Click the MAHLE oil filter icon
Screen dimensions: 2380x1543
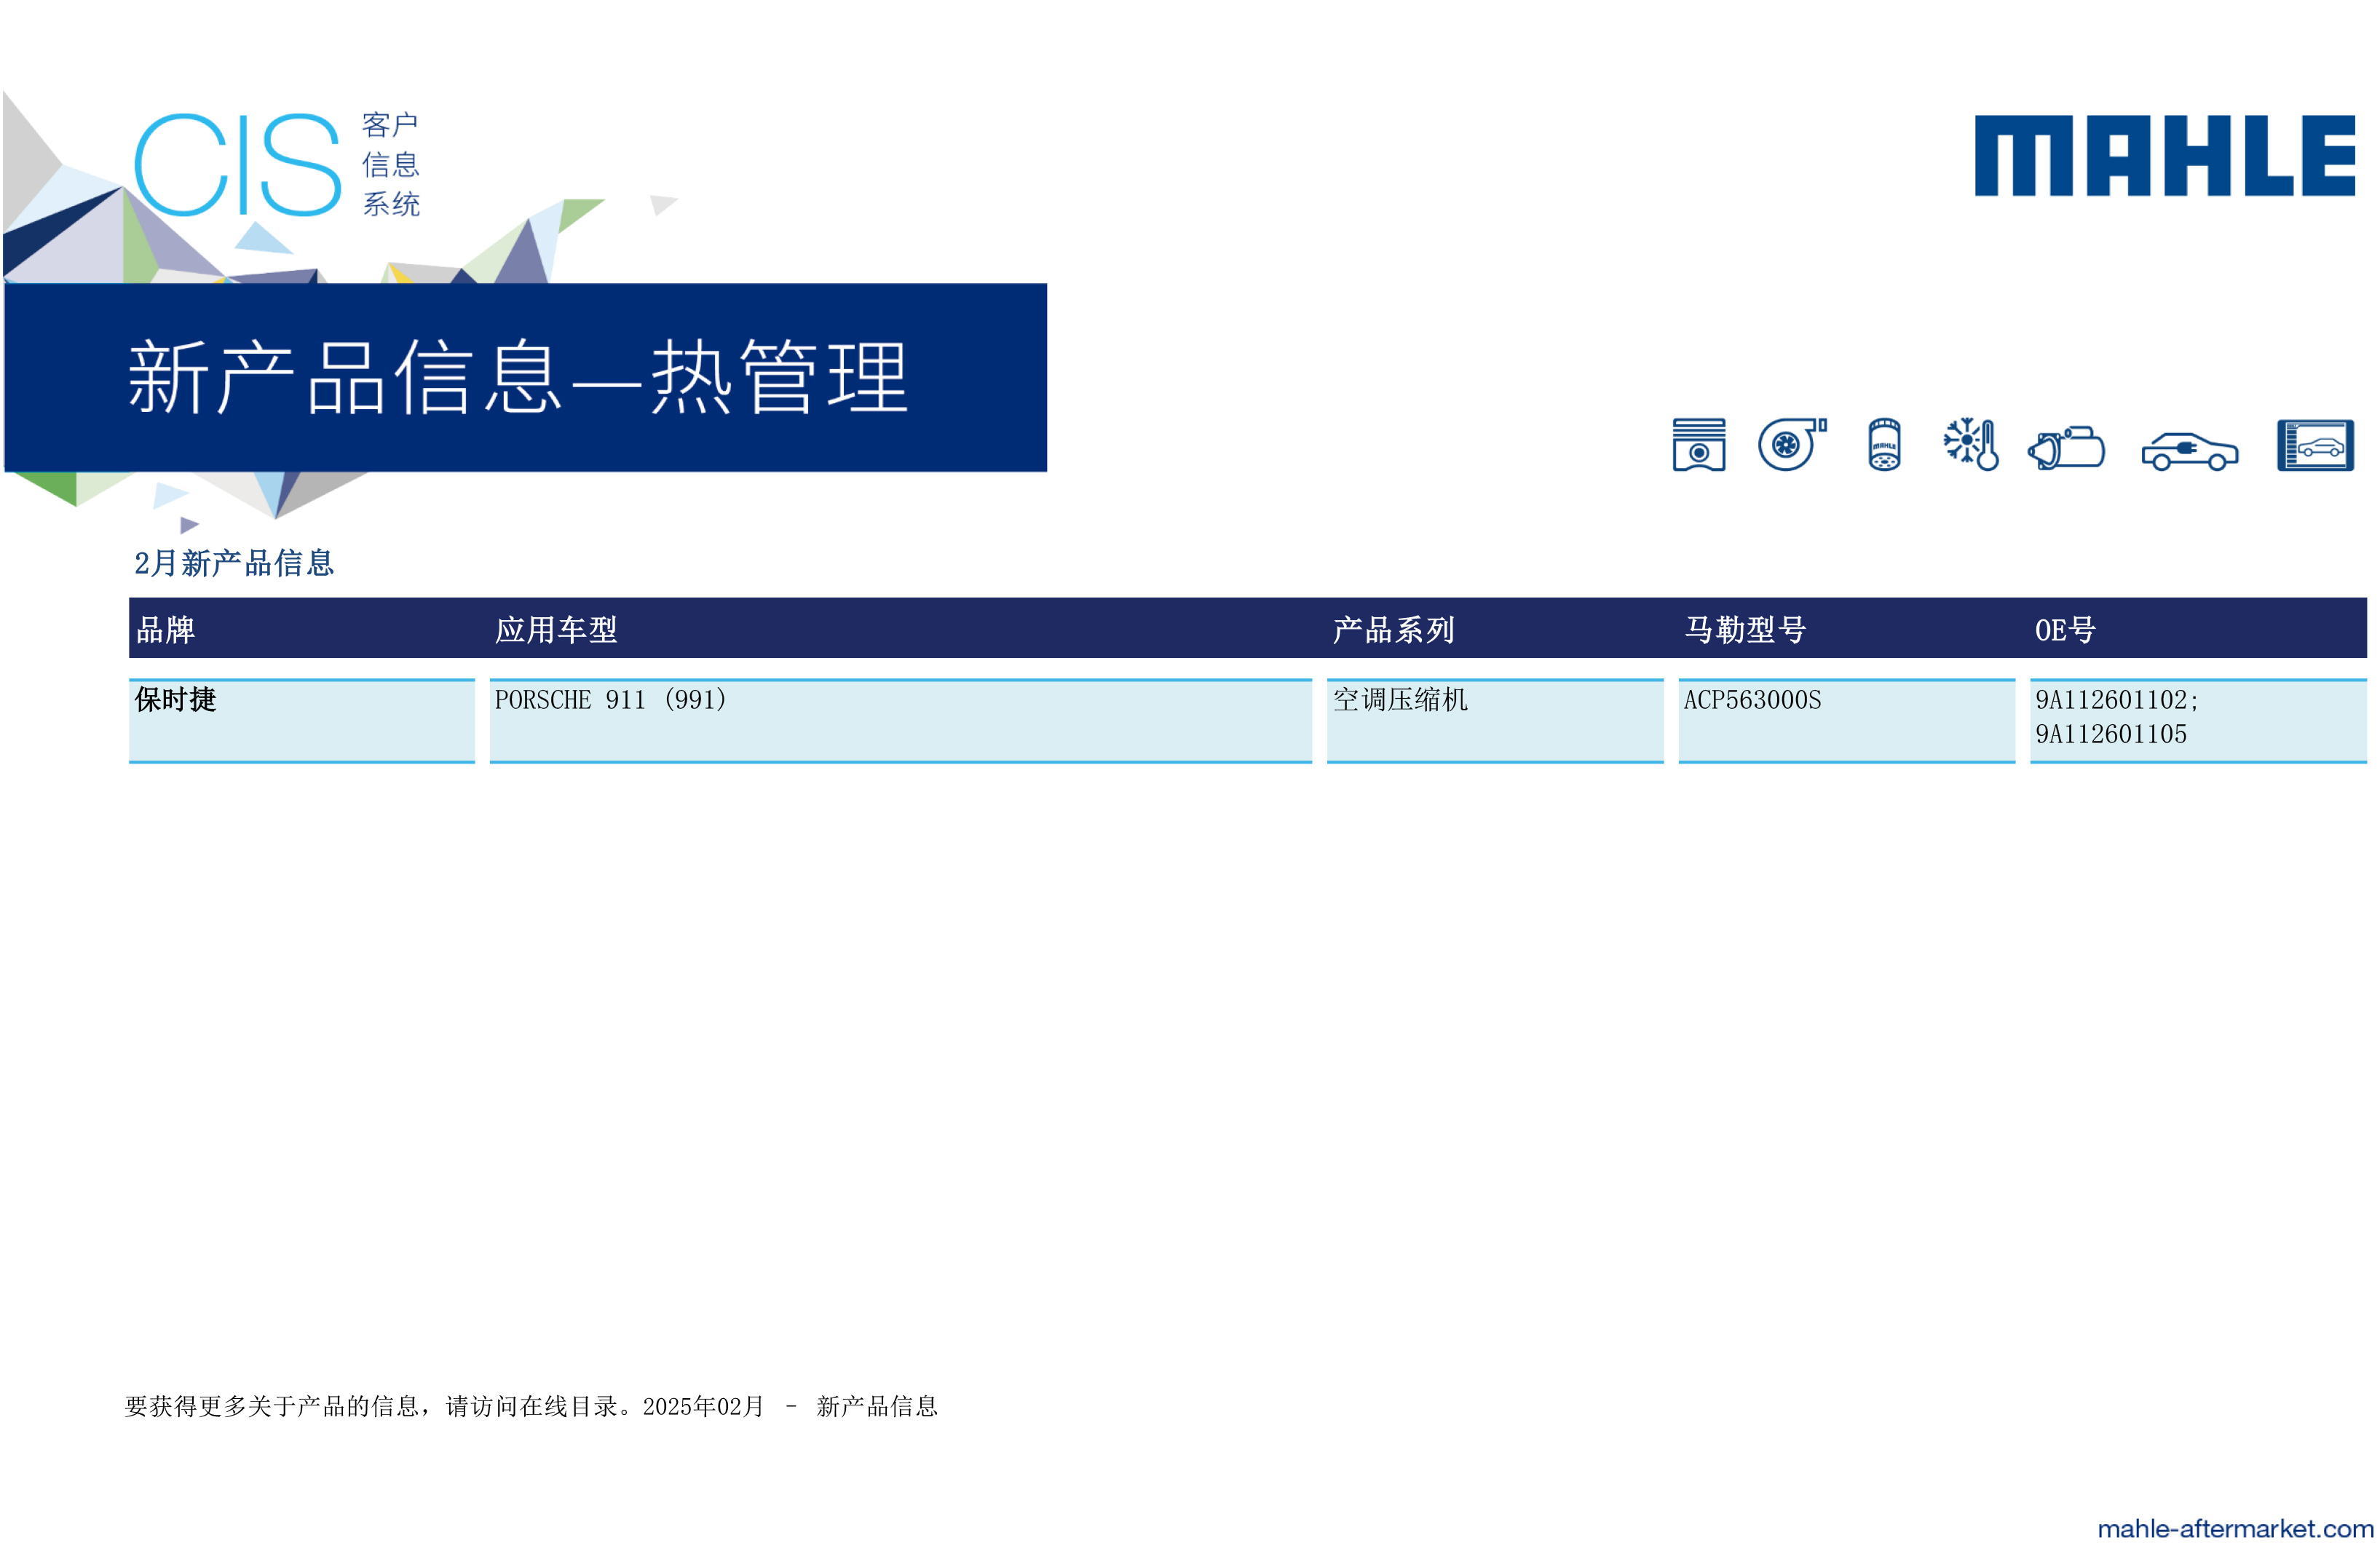coord(1884,444)
